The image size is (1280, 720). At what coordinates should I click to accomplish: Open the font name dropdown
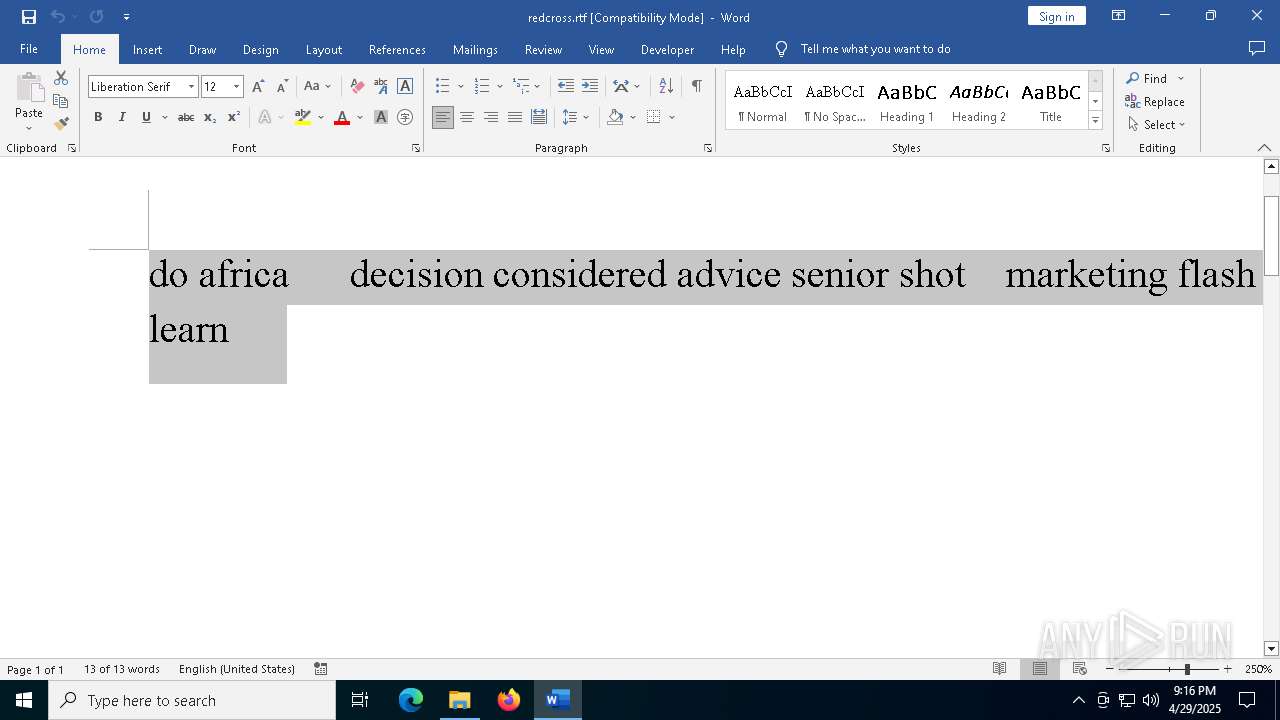point(191,87)
